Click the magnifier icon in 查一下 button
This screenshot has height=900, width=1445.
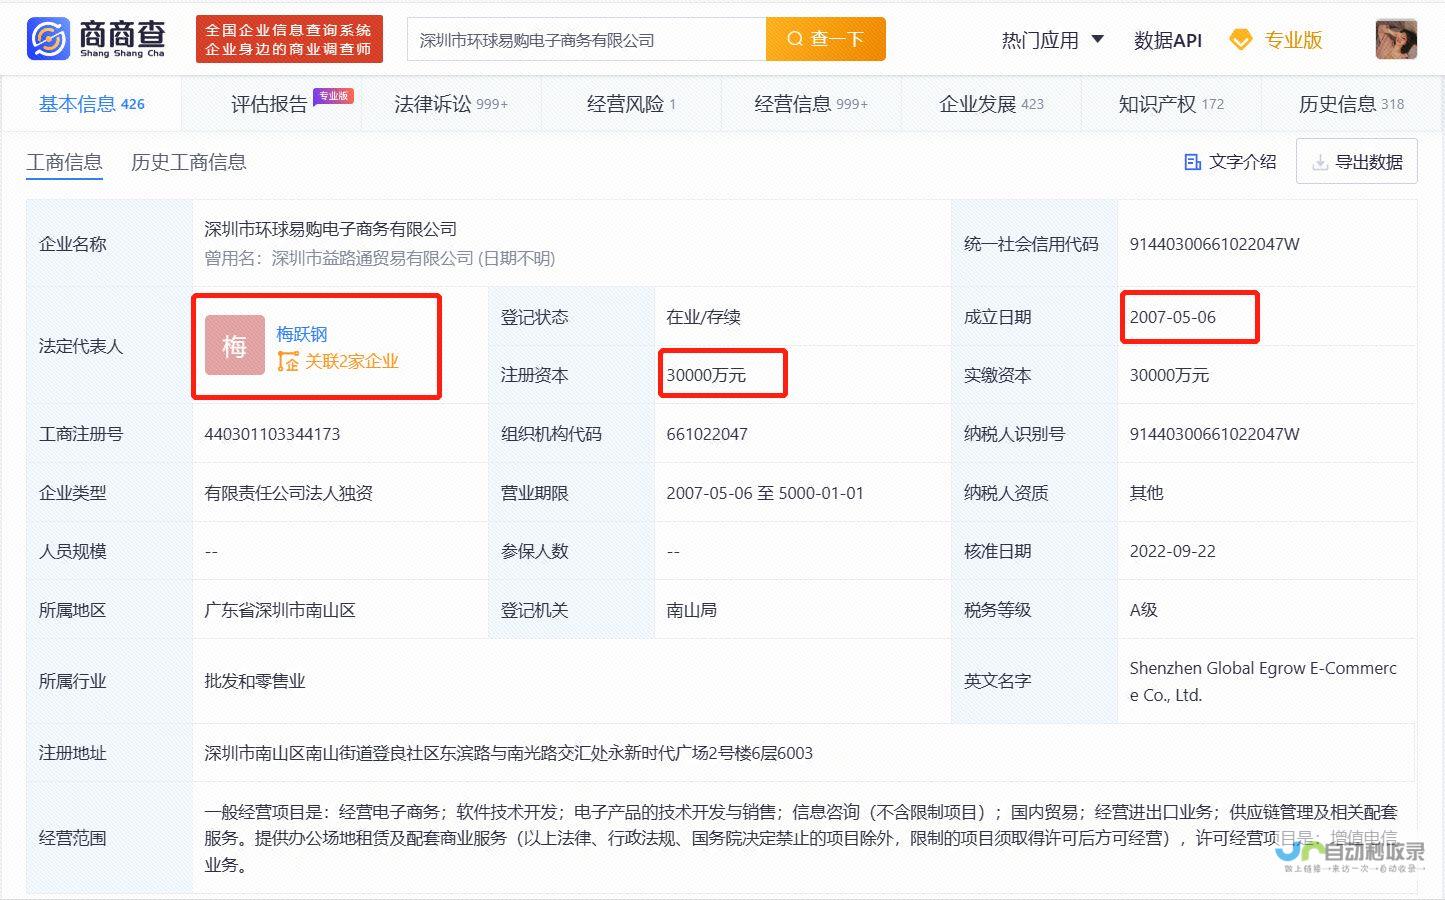(795, 39)
